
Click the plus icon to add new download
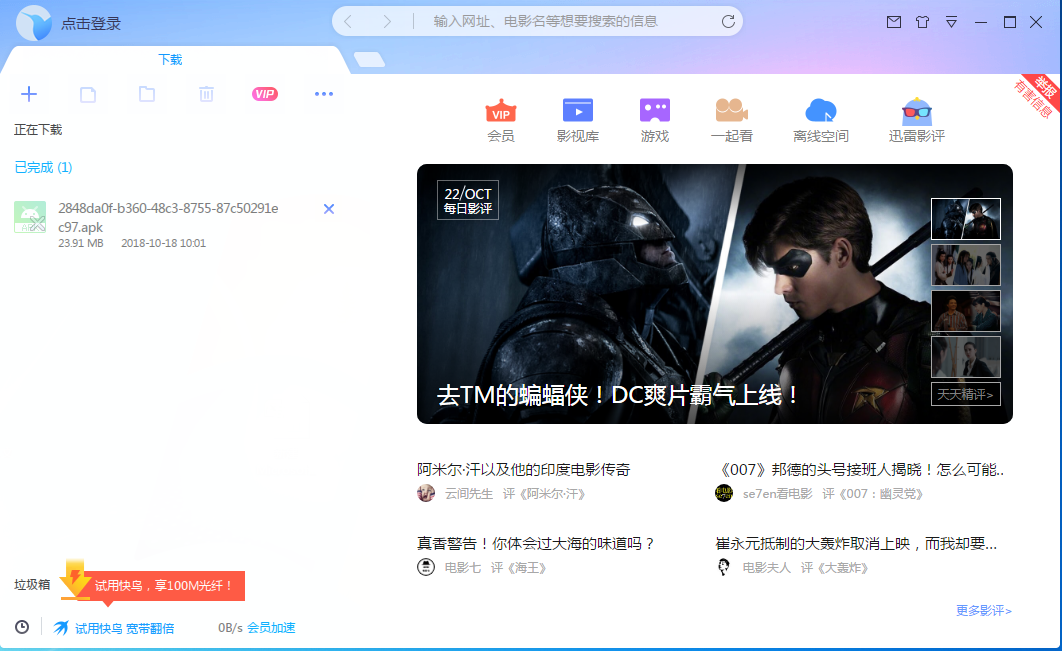[x=29, y=94]
